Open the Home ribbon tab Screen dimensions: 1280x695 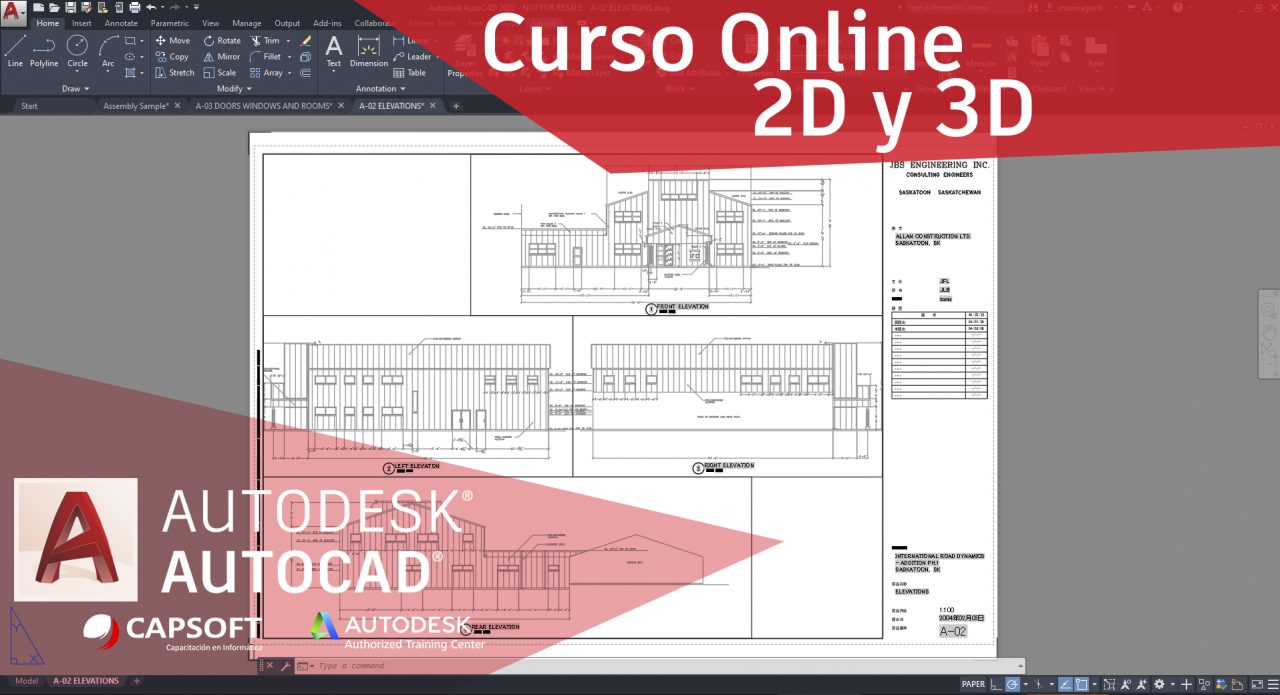[47, 23]
